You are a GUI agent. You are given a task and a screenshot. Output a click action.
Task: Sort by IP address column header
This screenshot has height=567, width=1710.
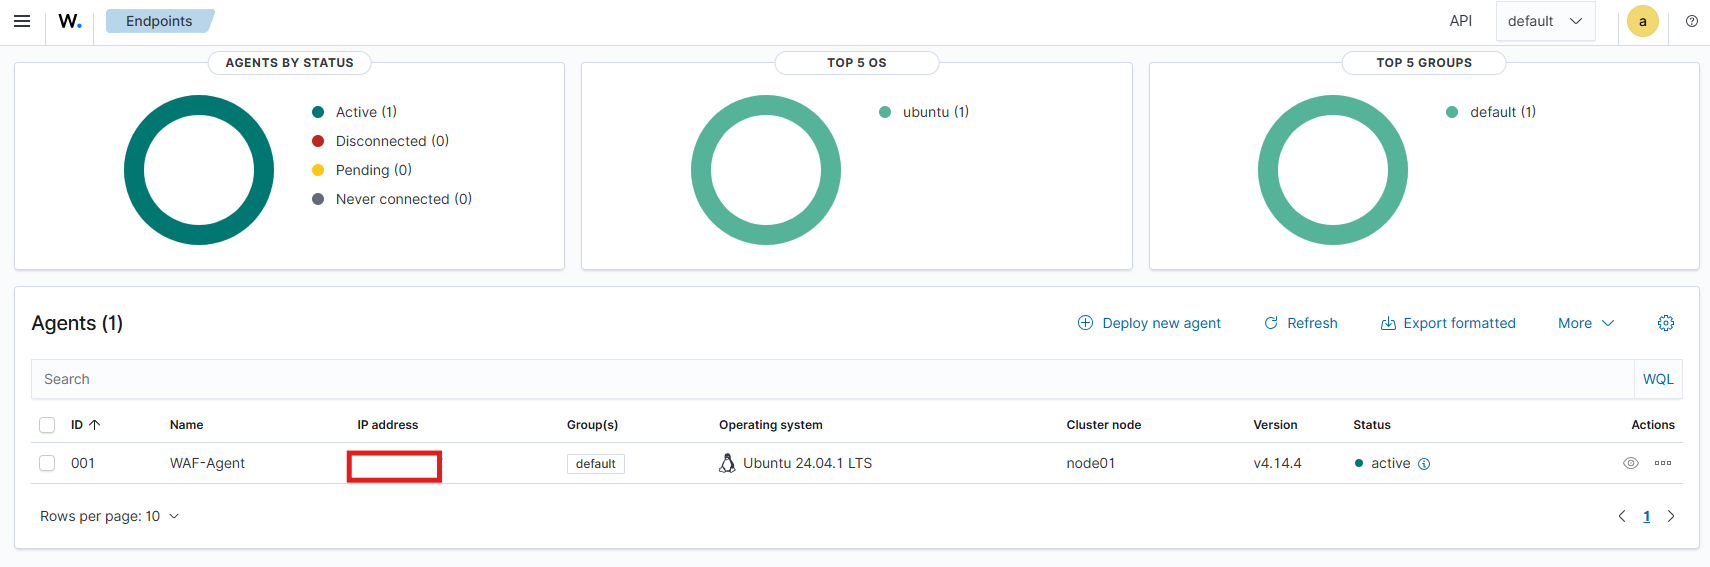[x=388, y=425]
